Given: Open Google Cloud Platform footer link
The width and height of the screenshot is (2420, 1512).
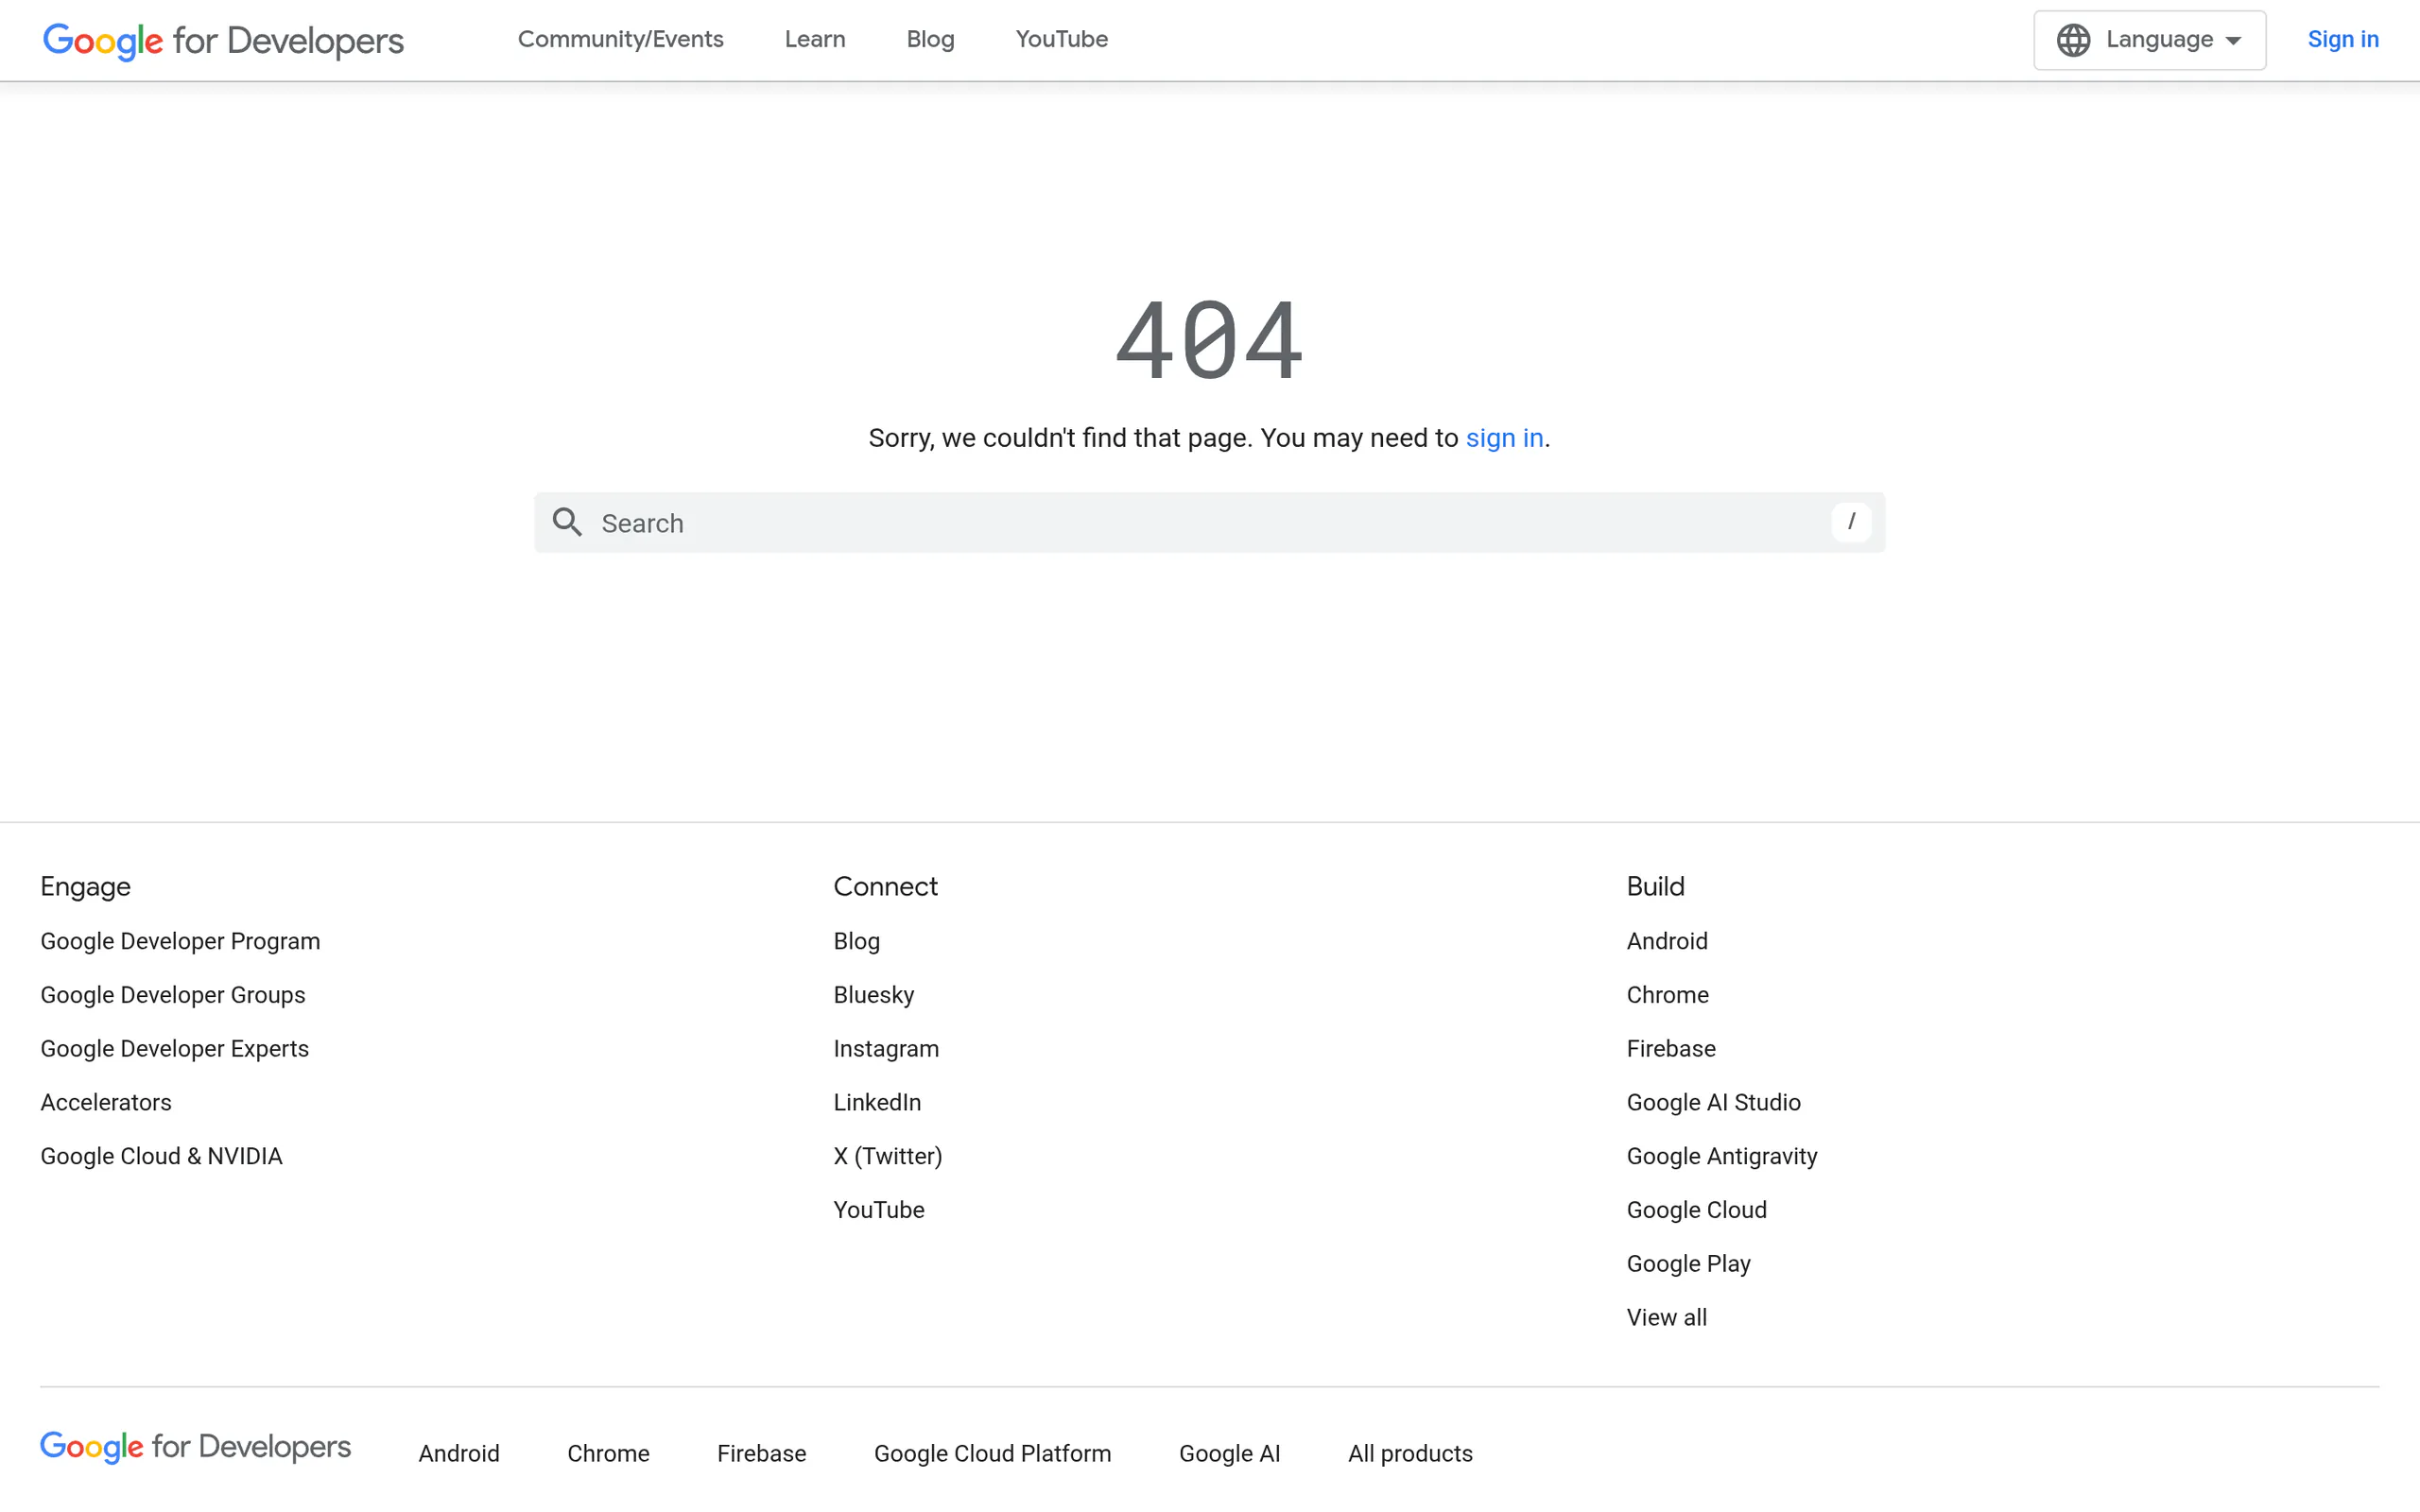Looking at the screenshot, I should pyautogui.click(x=992, y=1453).
